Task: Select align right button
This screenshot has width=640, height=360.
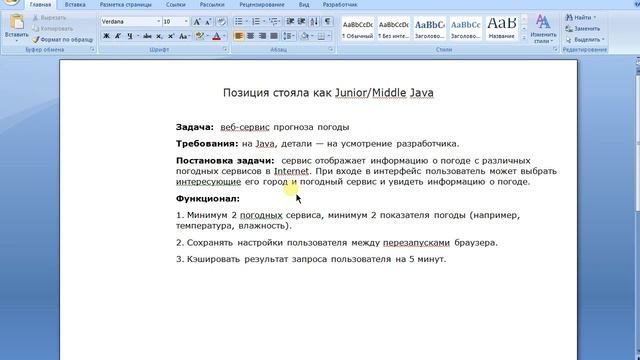Action: coord(262,36)
